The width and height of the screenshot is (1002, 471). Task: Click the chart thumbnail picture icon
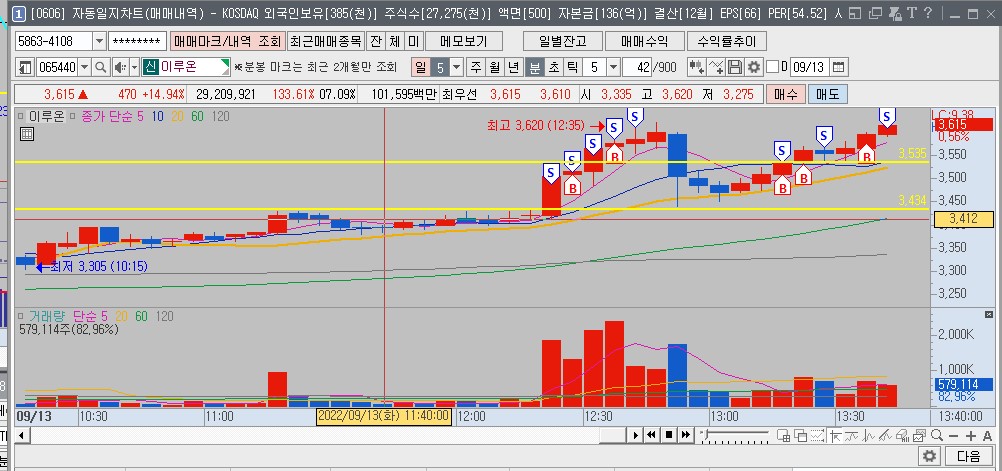pos(918,436)
